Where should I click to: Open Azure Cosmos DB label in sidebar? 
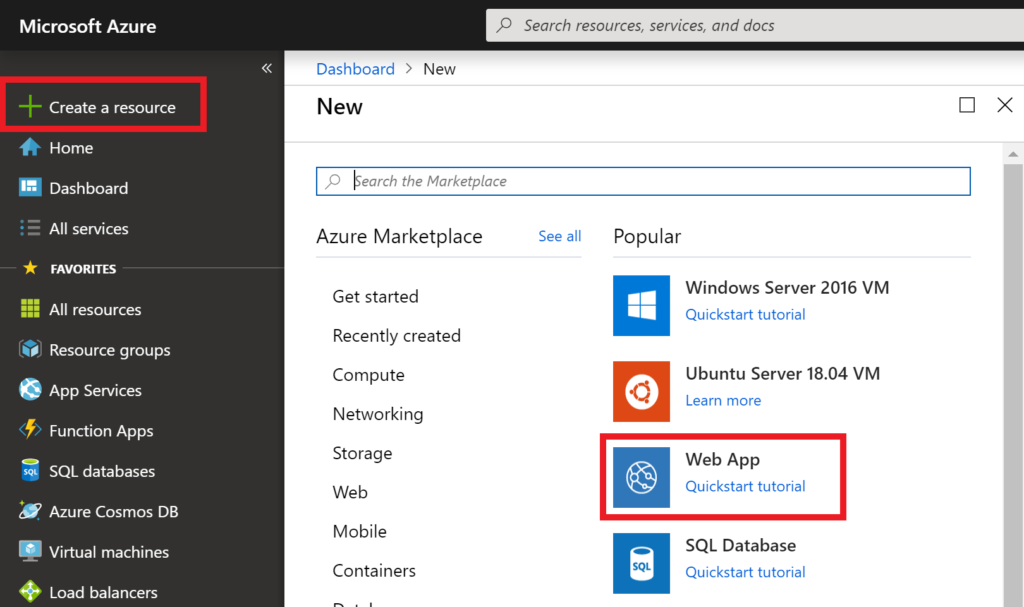(x=114, y=512)
